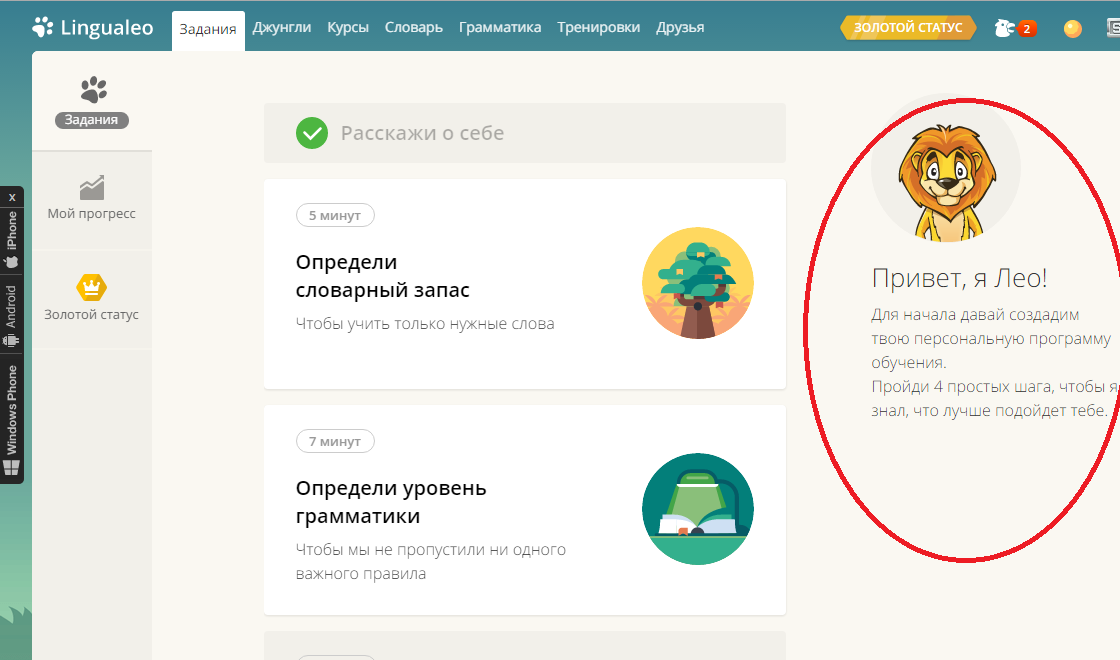
Task: Click the orange meatball currency icon
Action: (x=1071, y=27)
